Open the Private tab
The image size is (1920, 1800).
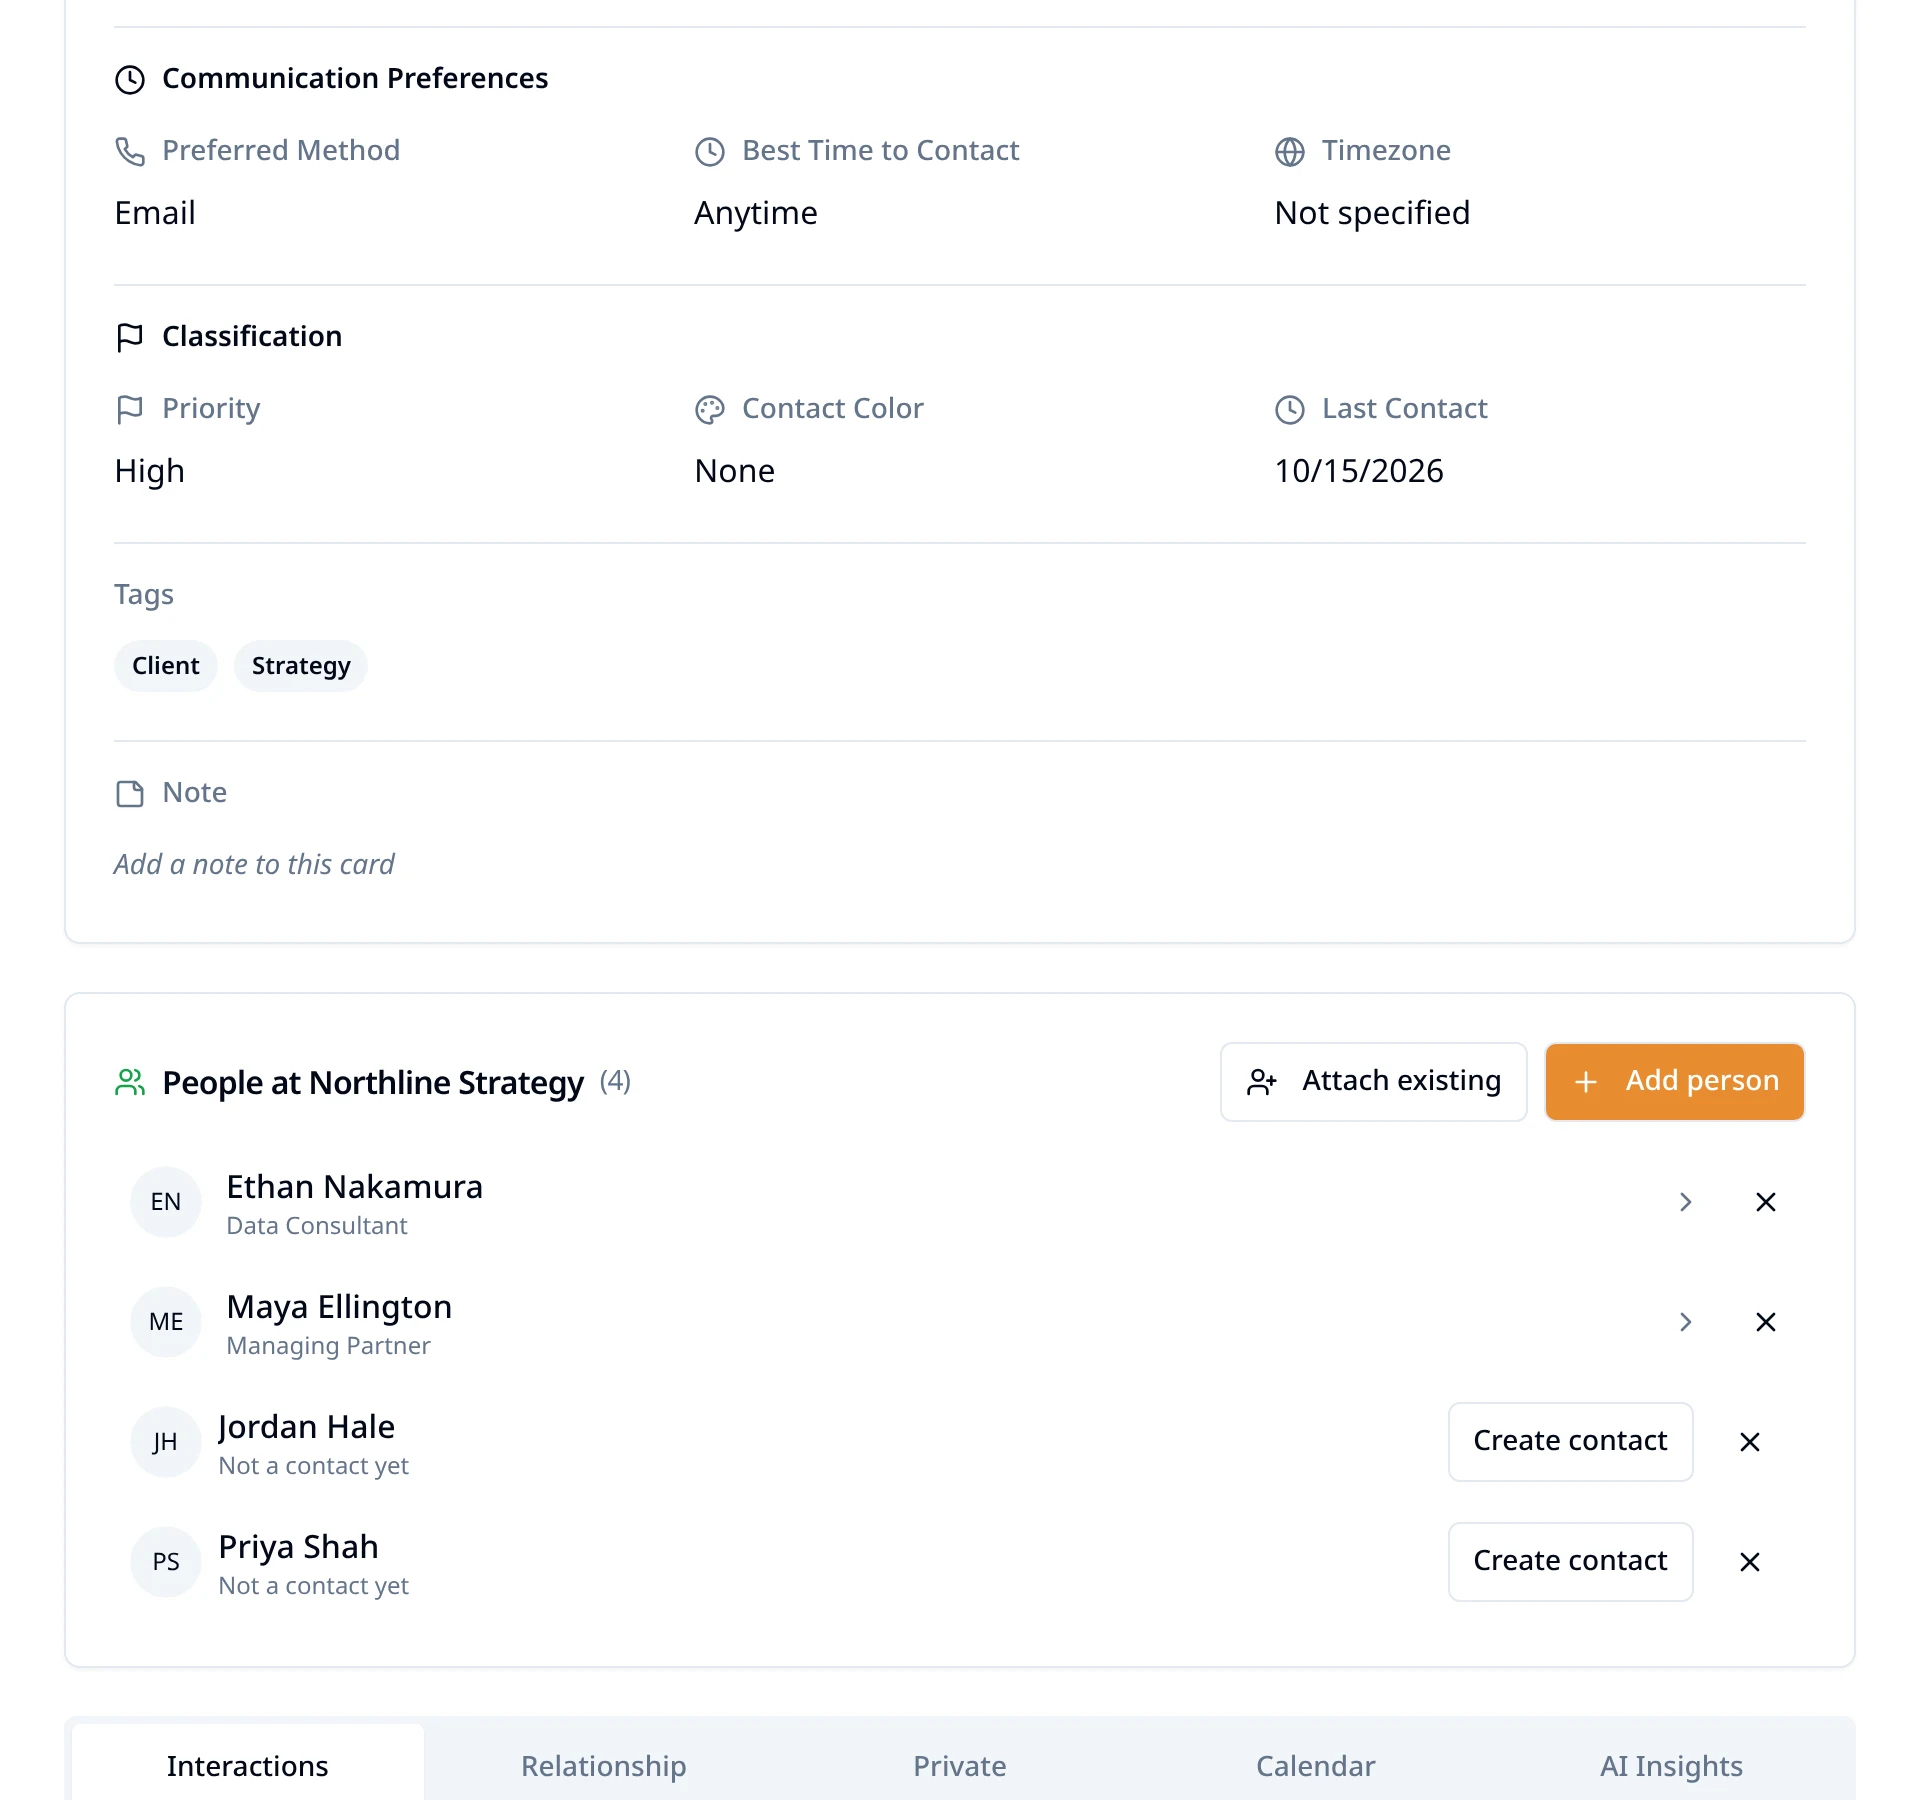tap(960, 1765)
